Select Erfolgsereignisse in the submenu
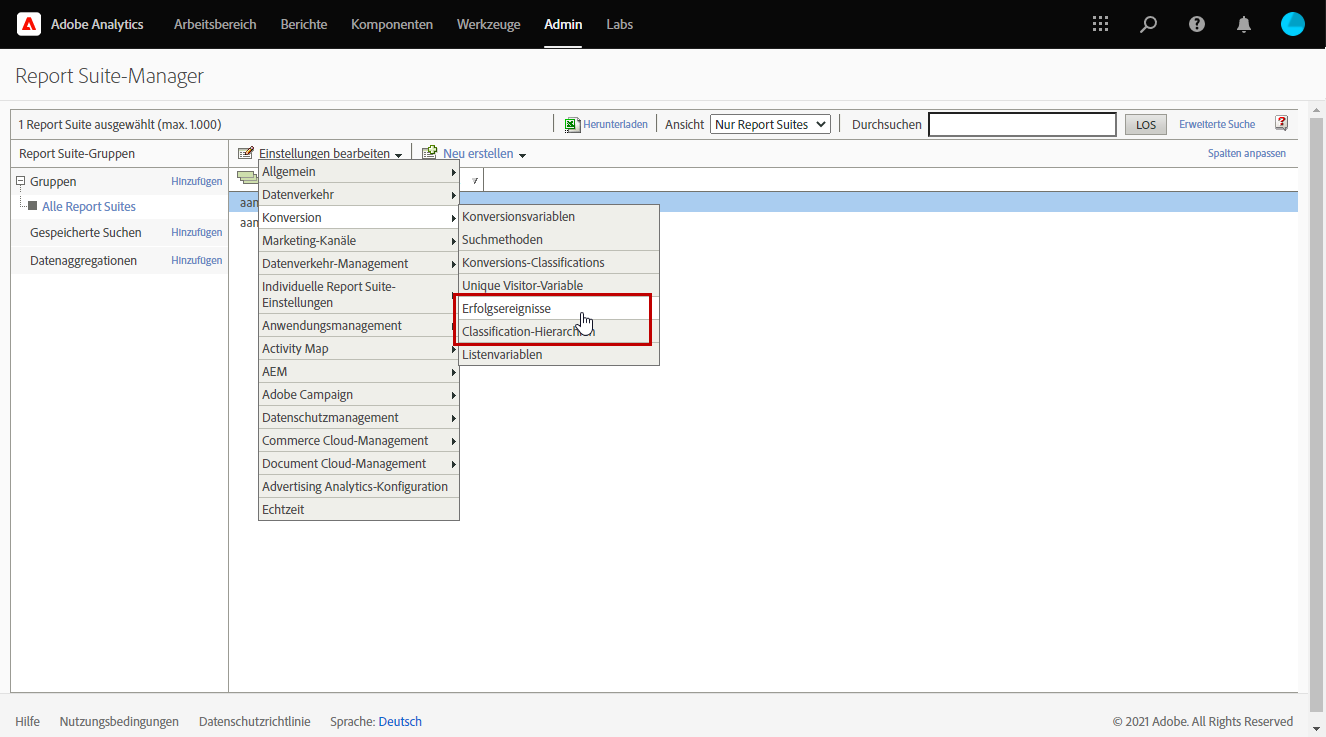The height and width of the screenshot is (737, 1326). click(x=559, y=309)
